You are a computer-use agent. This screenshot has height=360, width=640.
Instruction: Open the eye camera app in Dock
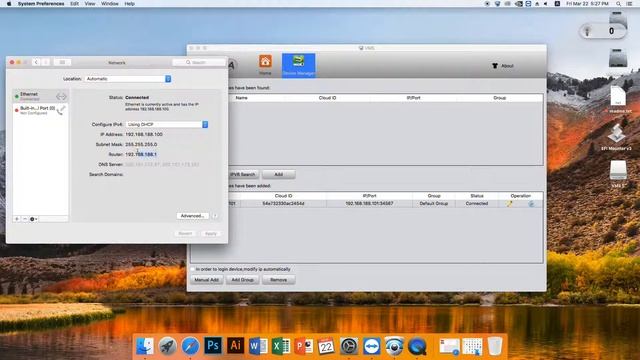point(394,346)
